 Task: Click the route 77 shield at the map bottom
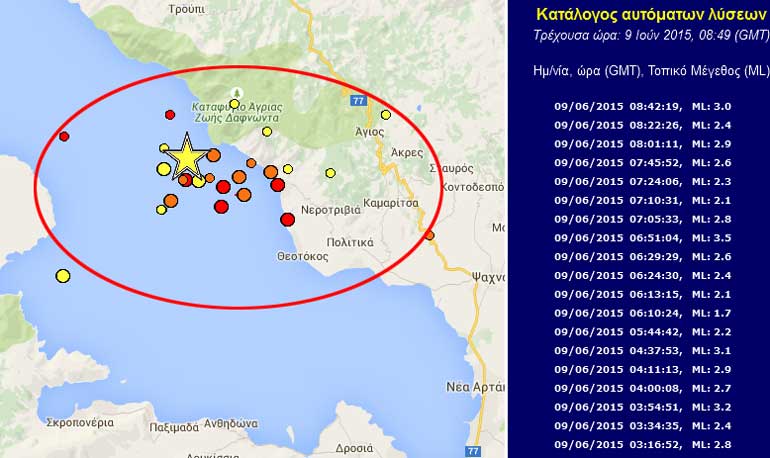pyautogui.click(x=473, y=450)
